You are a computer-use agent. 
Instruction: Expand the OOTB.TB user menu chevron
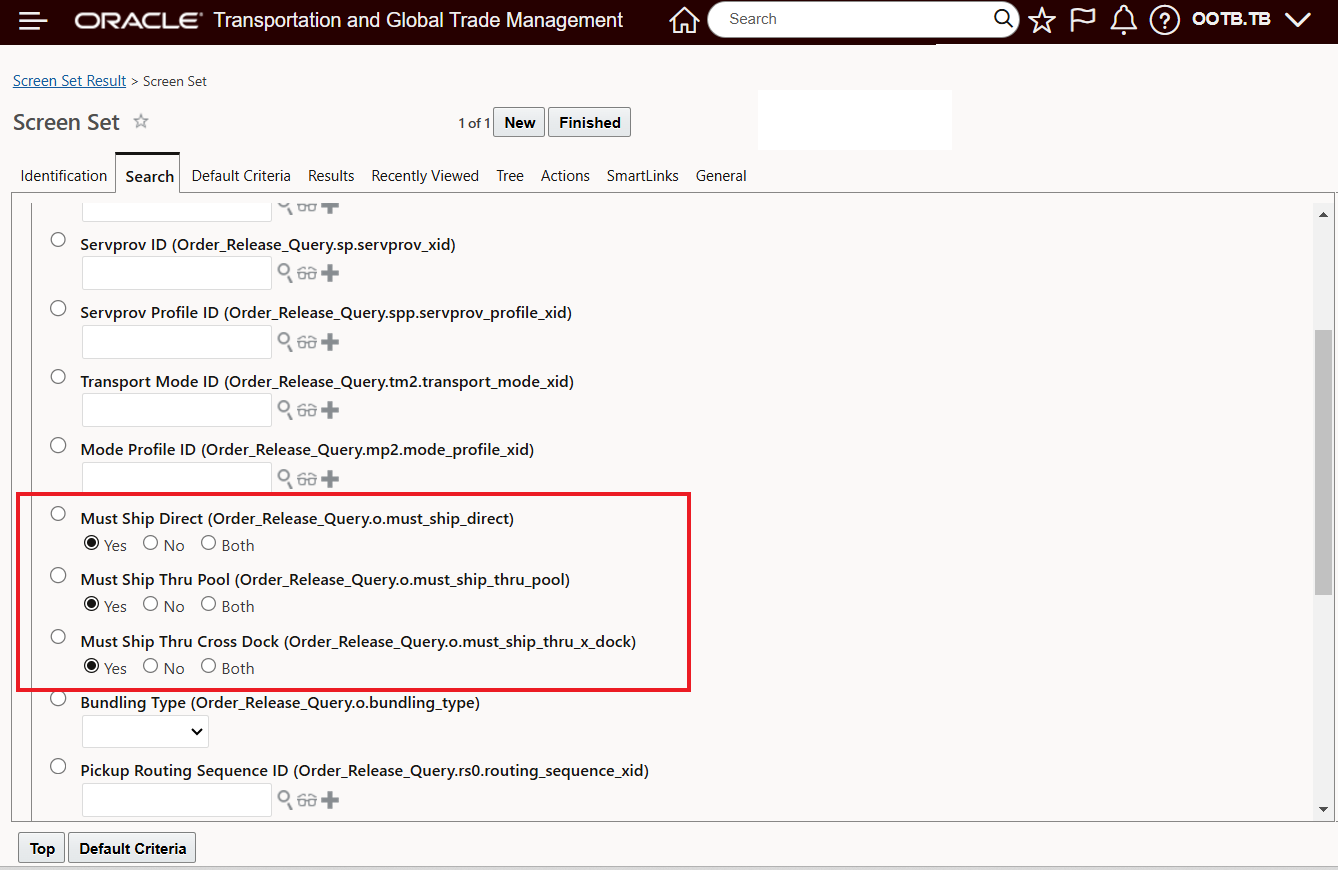(x=1297, y=20)
